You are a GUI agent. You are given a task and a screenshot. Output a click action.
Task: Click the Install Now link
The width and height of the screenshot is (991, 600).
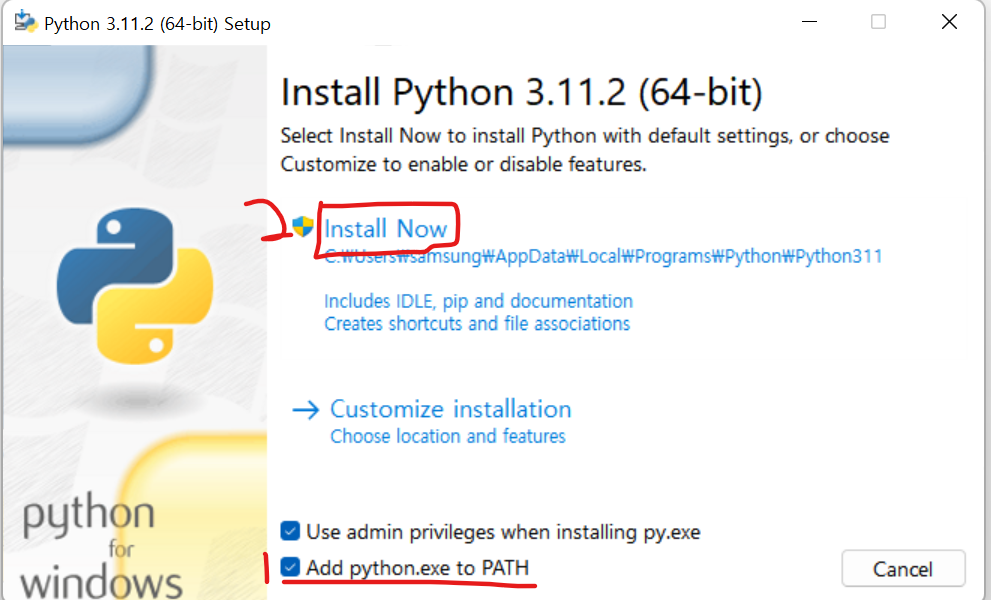[386, 229]
